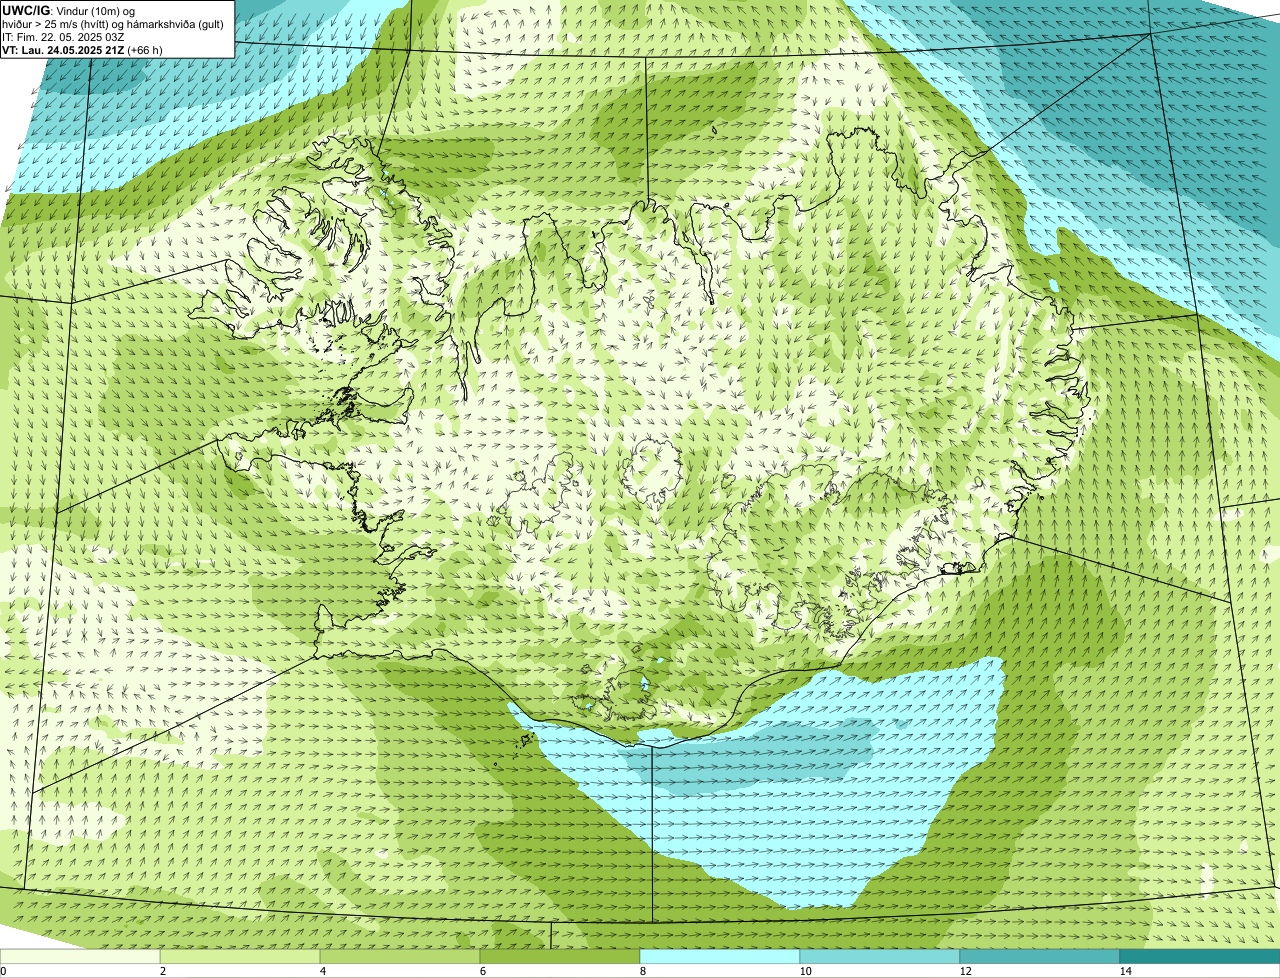Viewport: 1280px width, 978px height.
Task: Click the aqua 10–12 legend swatch
Action: (x=880, y=957)
